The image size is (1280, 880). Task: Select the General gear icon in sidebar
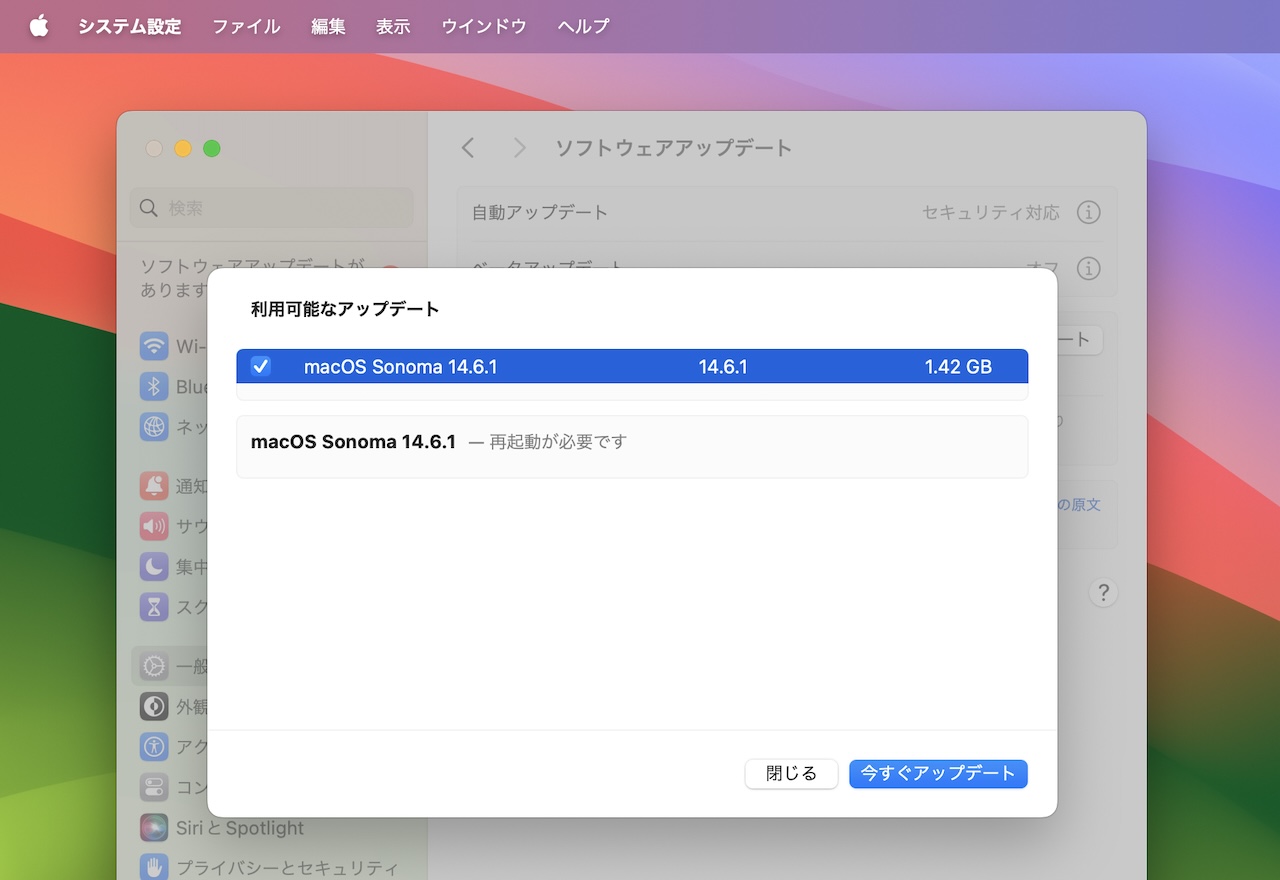(154, 666)
